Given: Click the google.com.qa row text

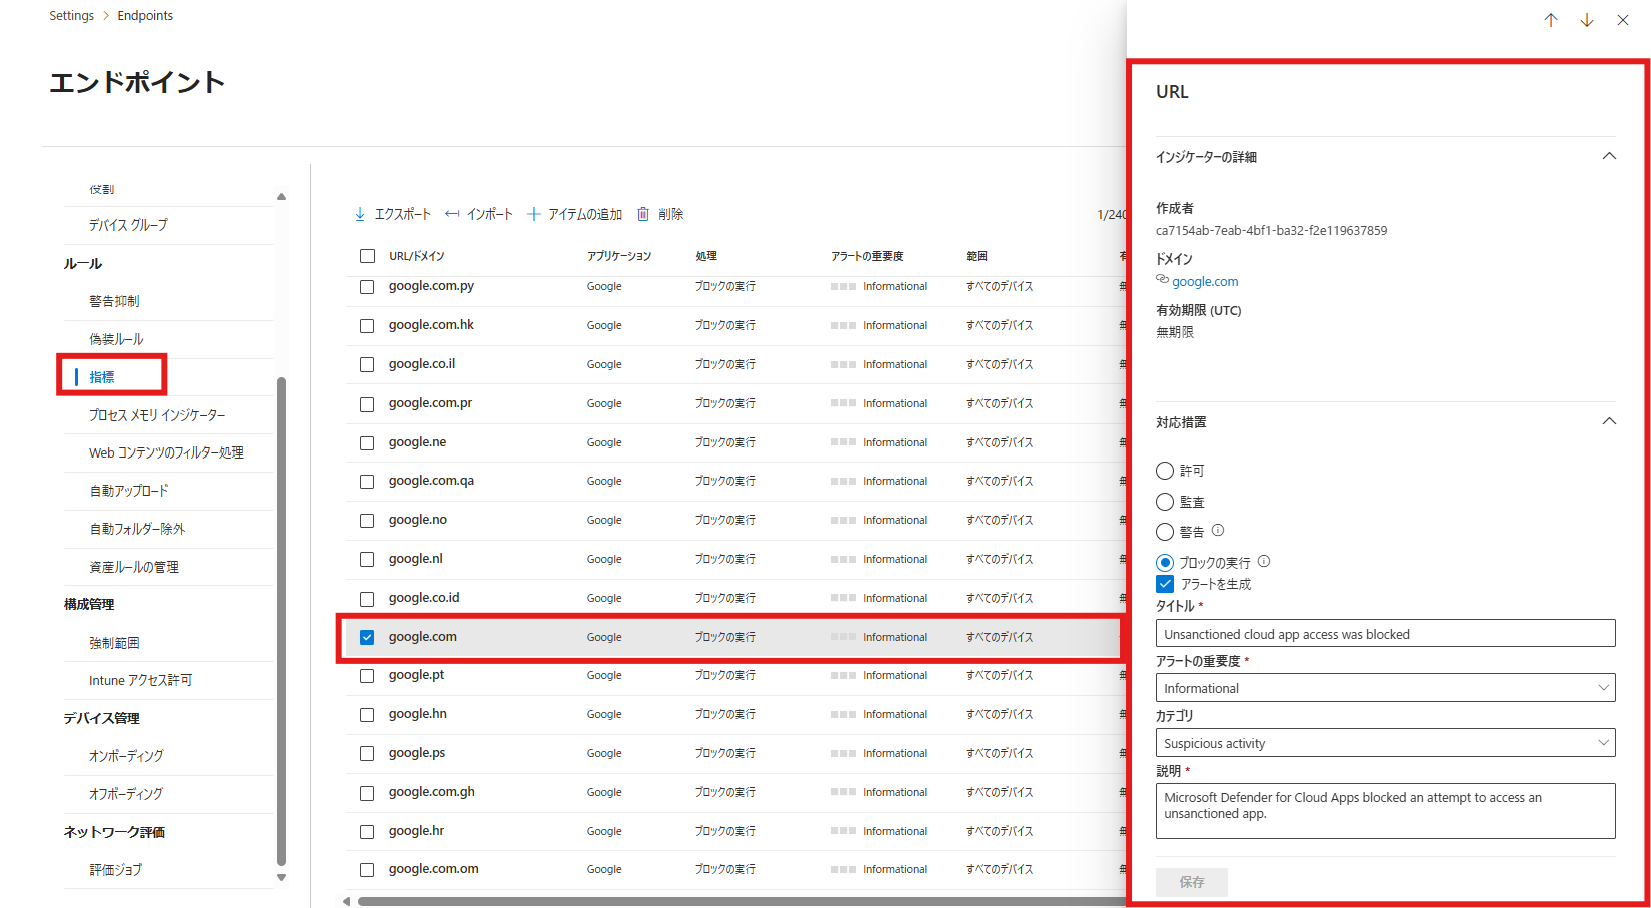Looking at the screenshot, I should coord(431,481).
